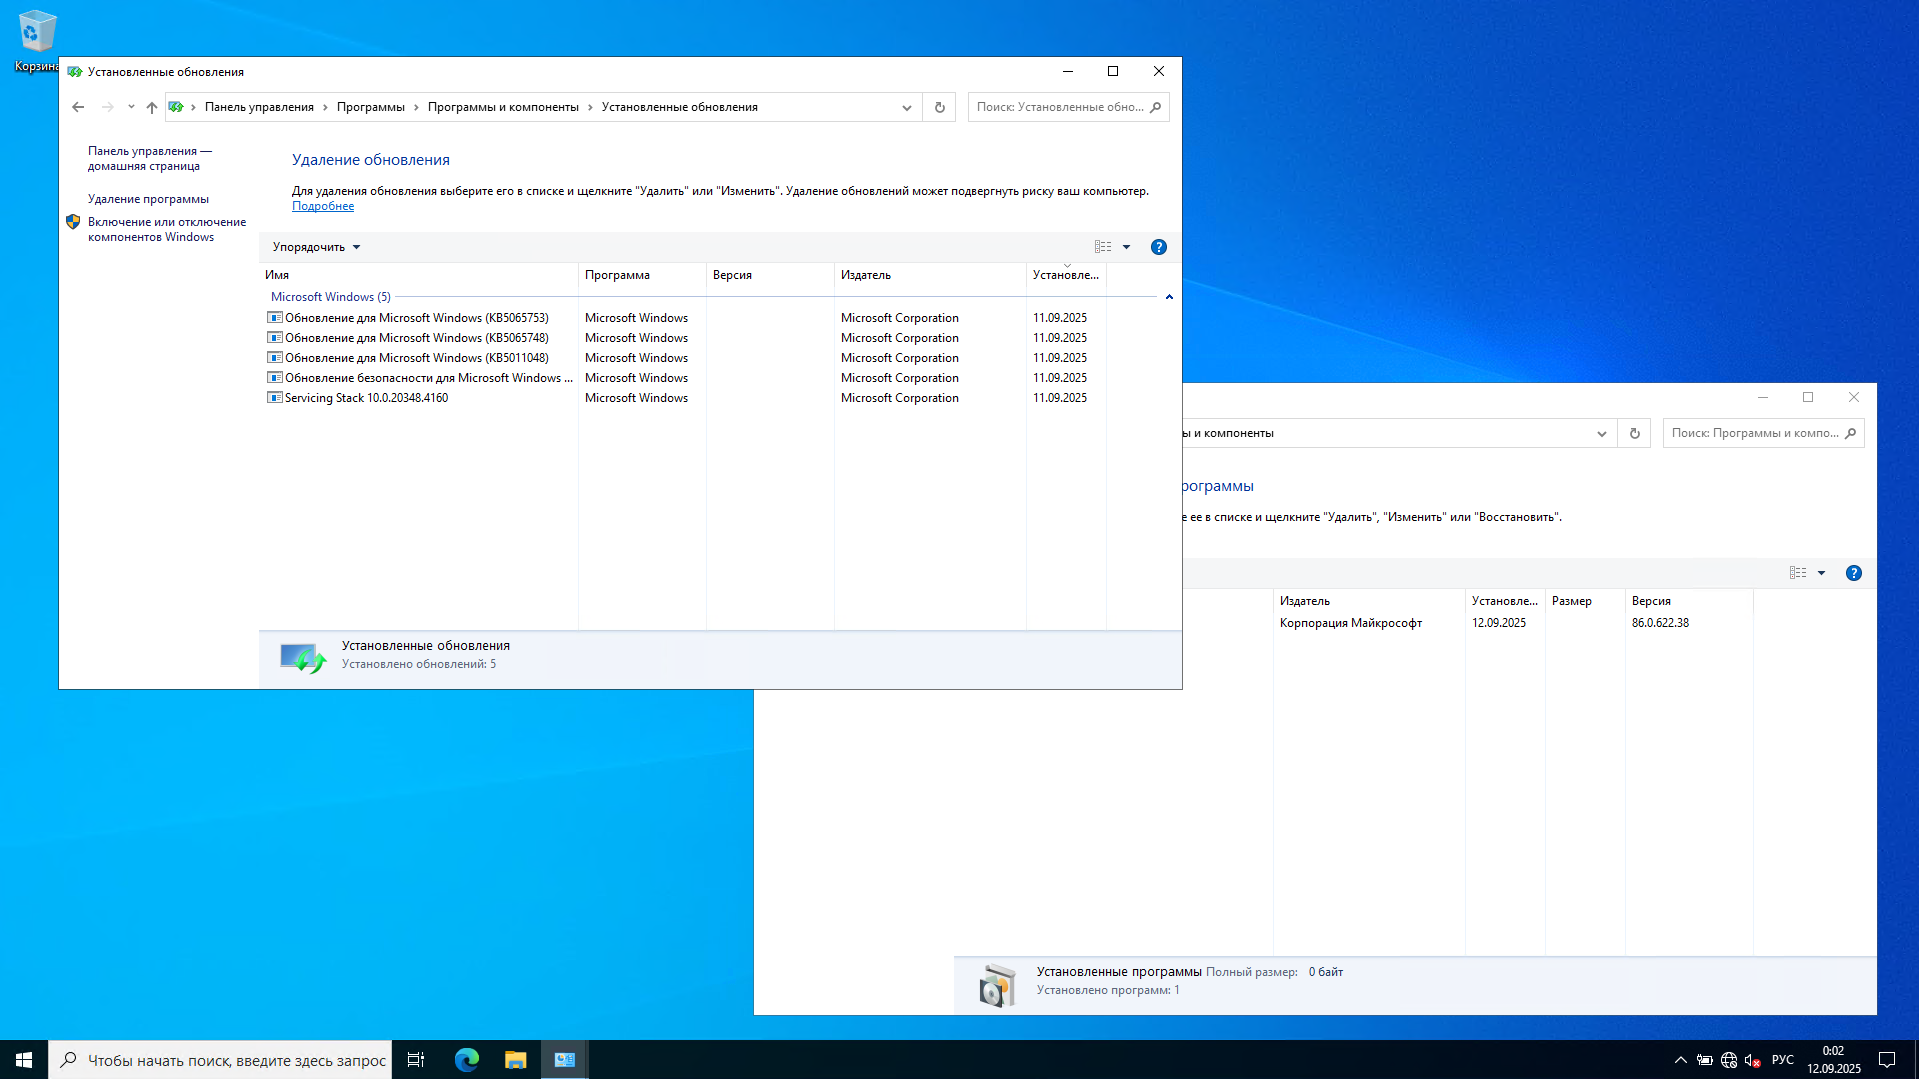1919x1079 pixels.
Task: Launch Microsoft Edge from taskbar
Action: 467,1060
